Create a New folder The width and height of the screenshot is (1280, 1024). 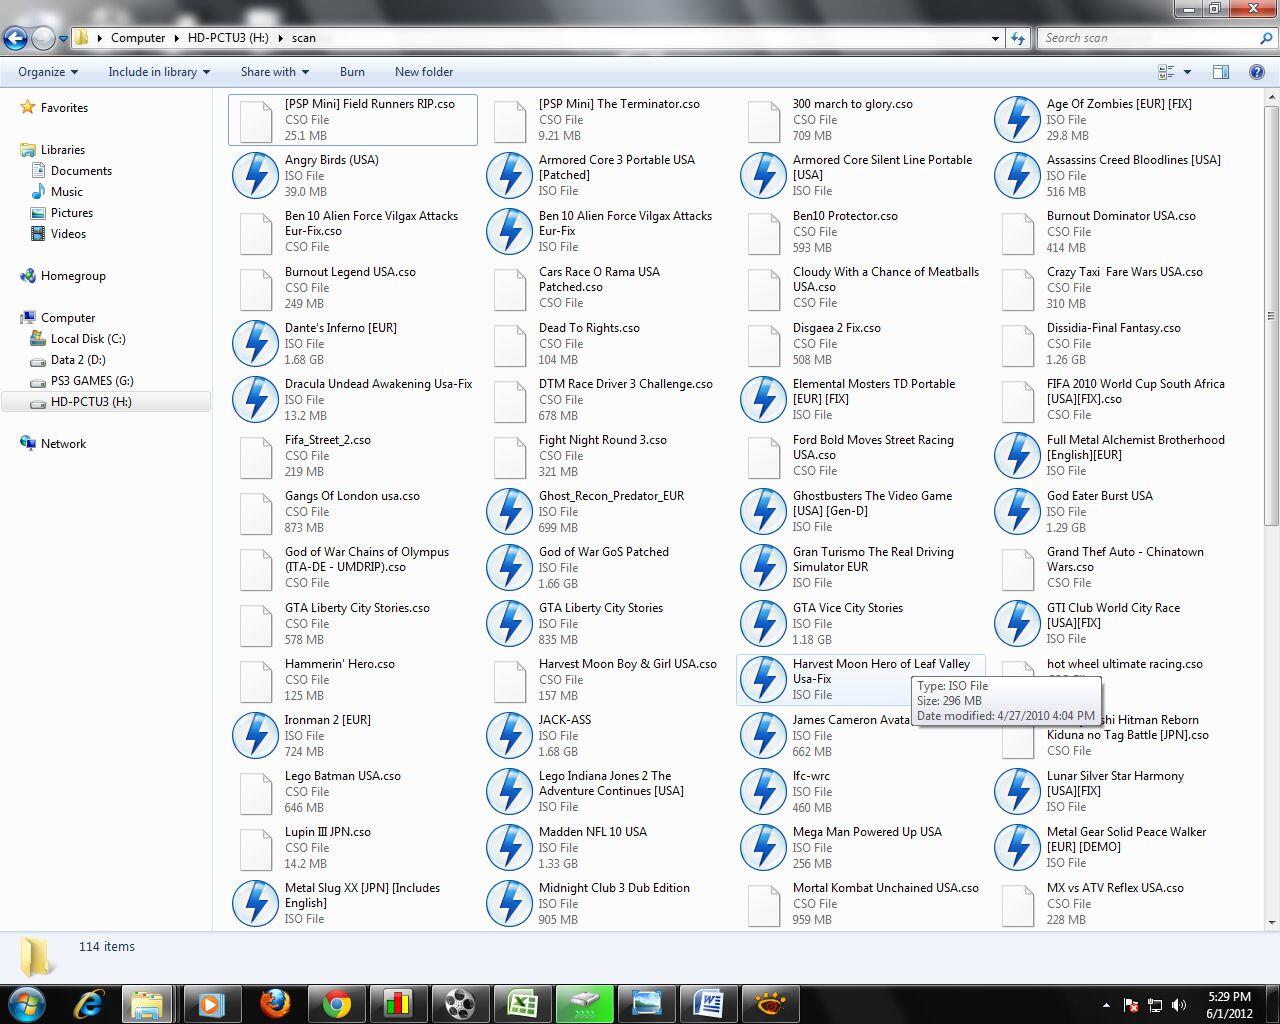pos(424,72)
